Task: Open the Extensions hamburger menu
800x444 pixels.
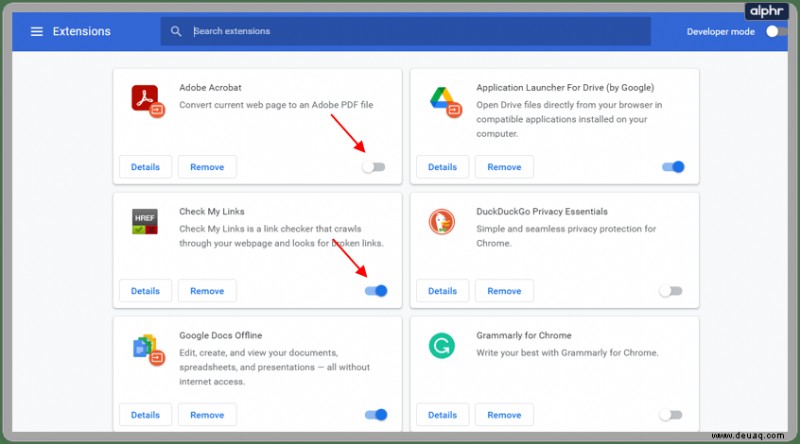Action: pos(36,32)
